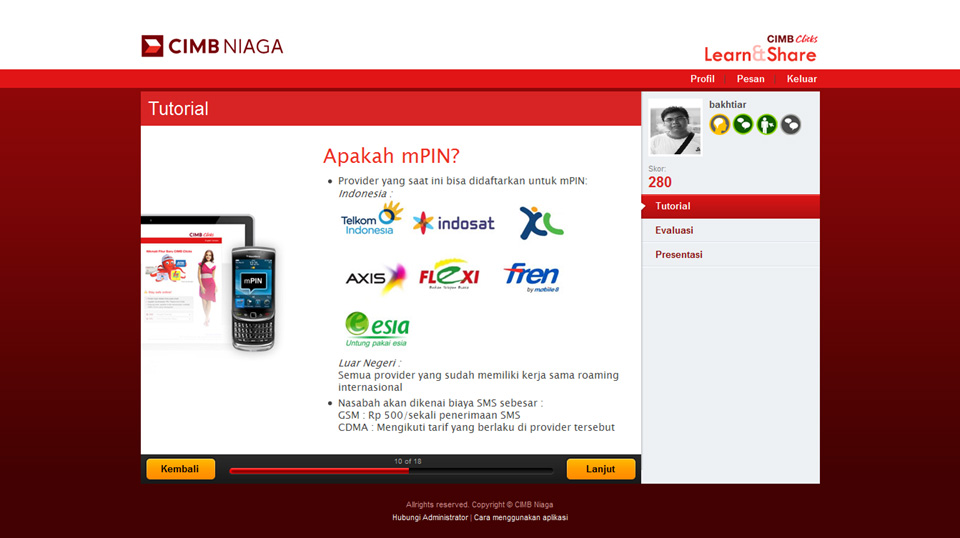Viewport: 960px width, 538px height.
Task: Click the BlackBerry mPIN phone image
Action: 253,299
